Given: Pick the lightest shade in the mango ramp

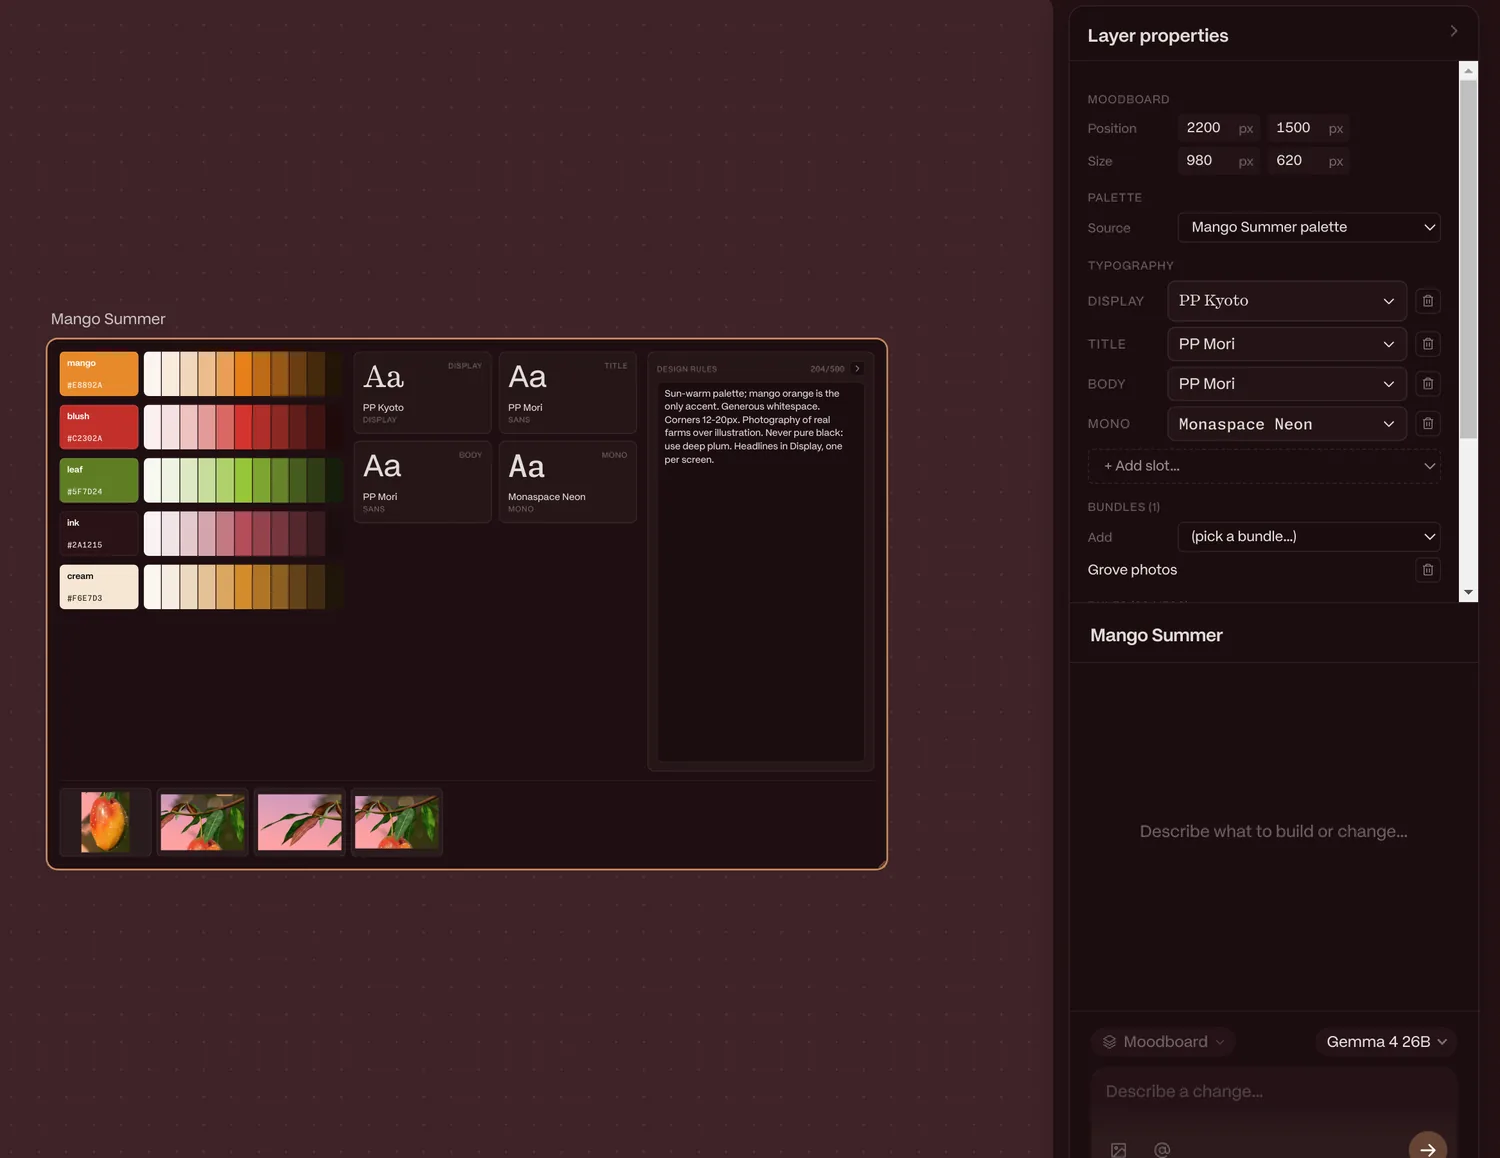Looking at the screenshot, I should pyautogui.click(x=152, y=374).
